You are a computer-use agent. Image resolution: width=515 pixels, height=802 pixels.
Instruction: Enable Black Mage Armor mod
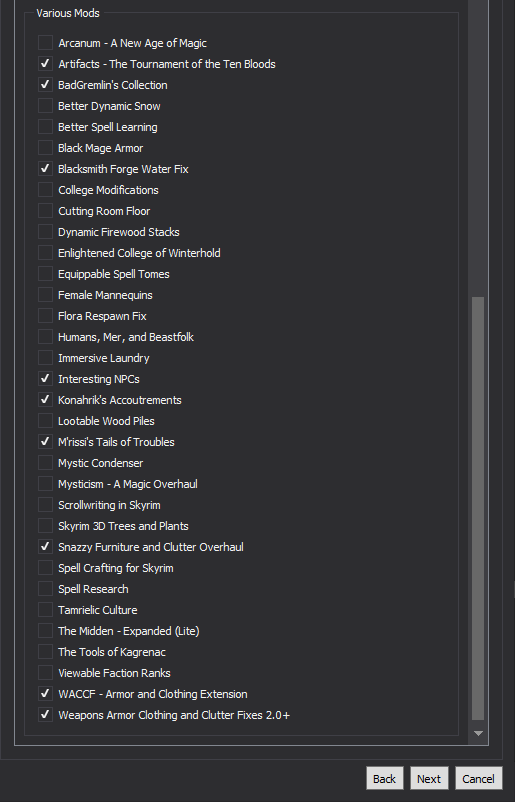click(x=46, y=148)
